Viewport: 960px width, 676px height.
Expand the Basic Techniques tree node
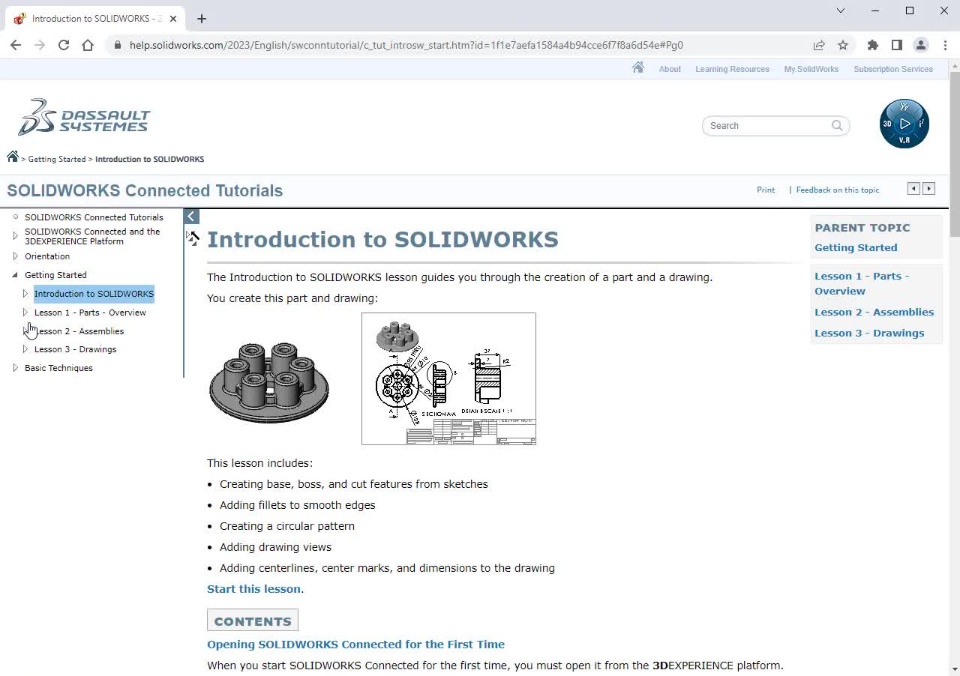[x=15, y=367]
